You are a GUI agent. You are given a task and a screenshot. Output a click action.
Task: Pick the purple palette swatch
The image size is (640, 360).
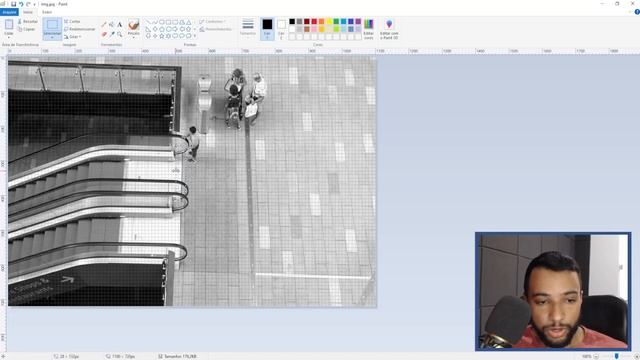358,22
